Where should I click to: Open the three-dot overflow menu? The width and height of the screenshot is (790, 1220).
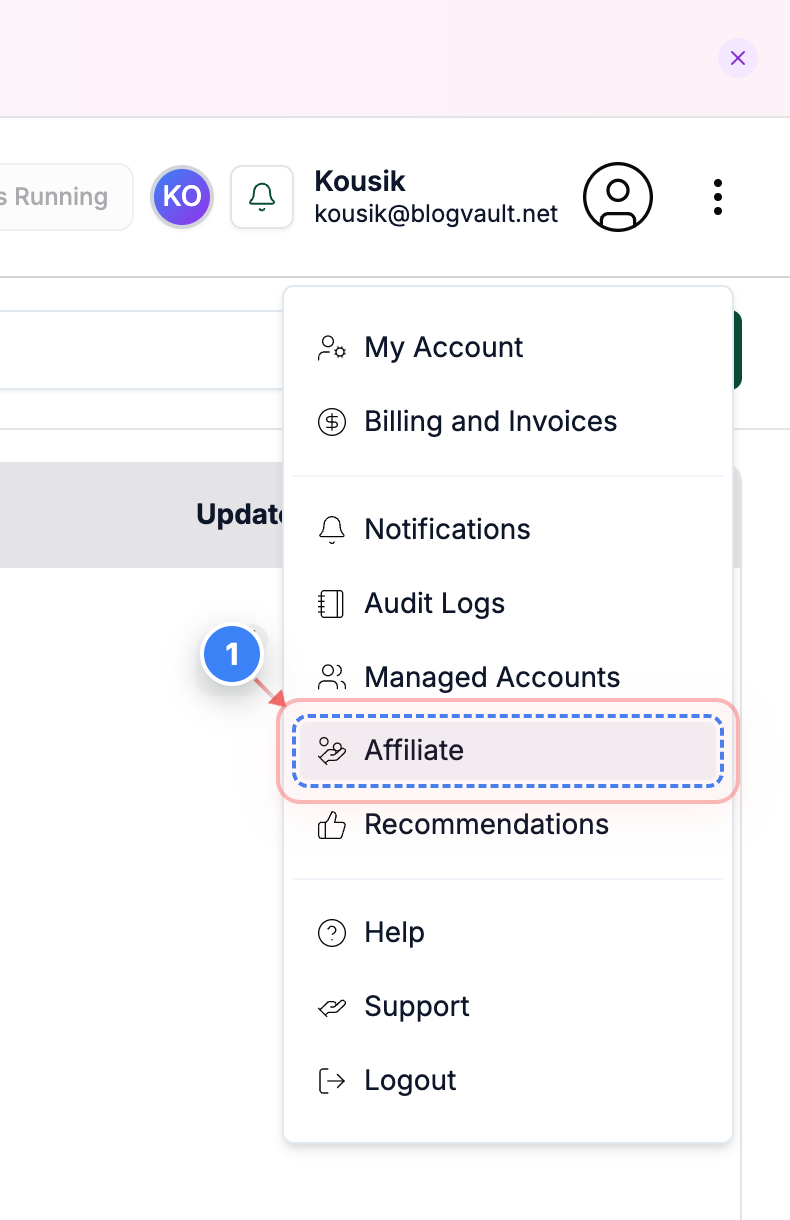click(x=718, y=197)
